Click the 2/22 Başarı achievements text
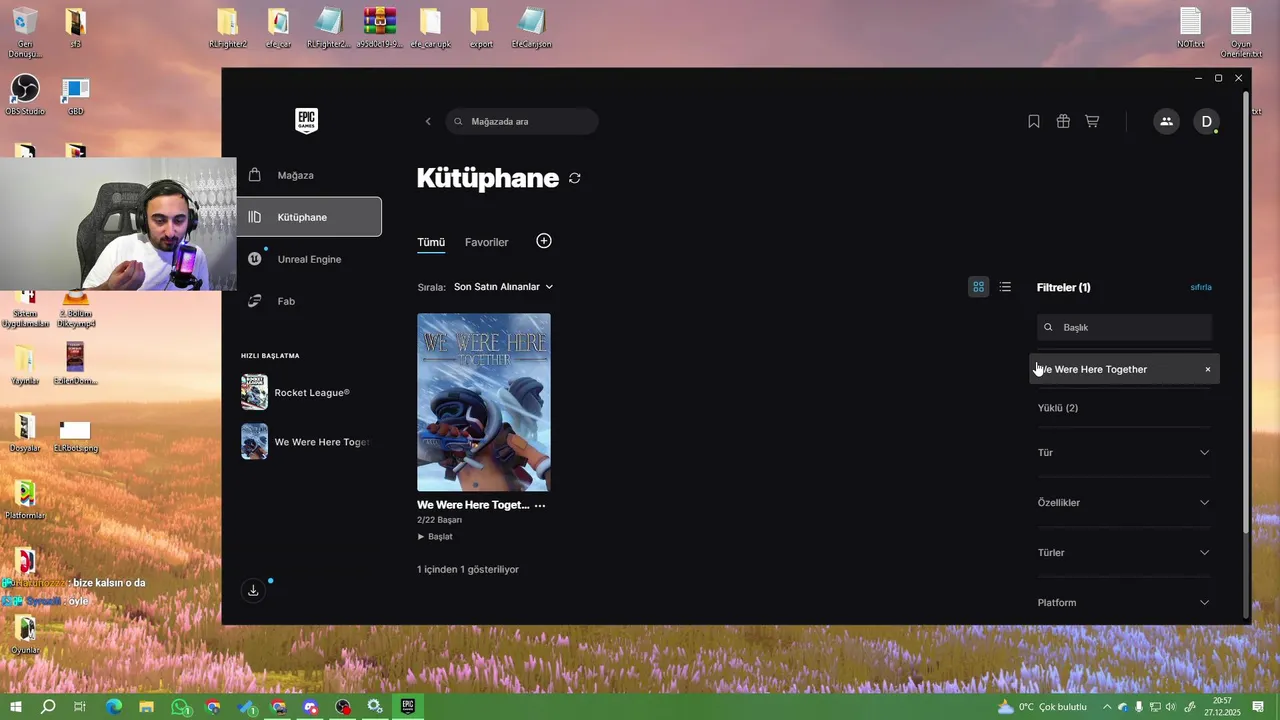The height and width of the screenshot is (720, 1280). tap(439, 520)
